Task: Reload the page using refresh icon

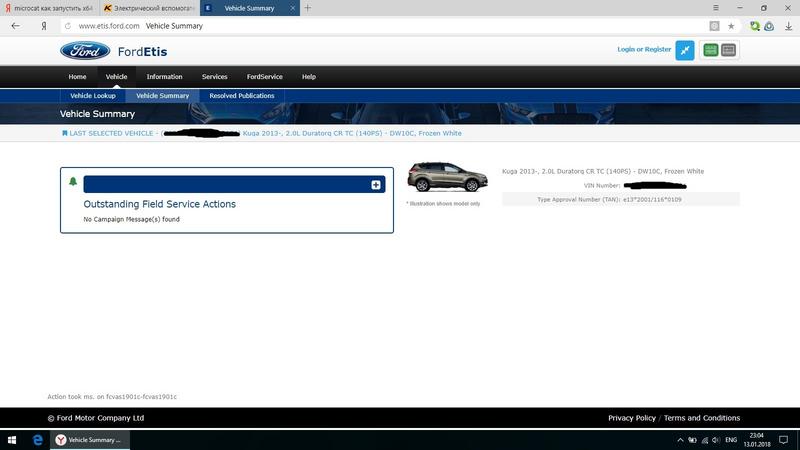Action: (x=68, y=26)
